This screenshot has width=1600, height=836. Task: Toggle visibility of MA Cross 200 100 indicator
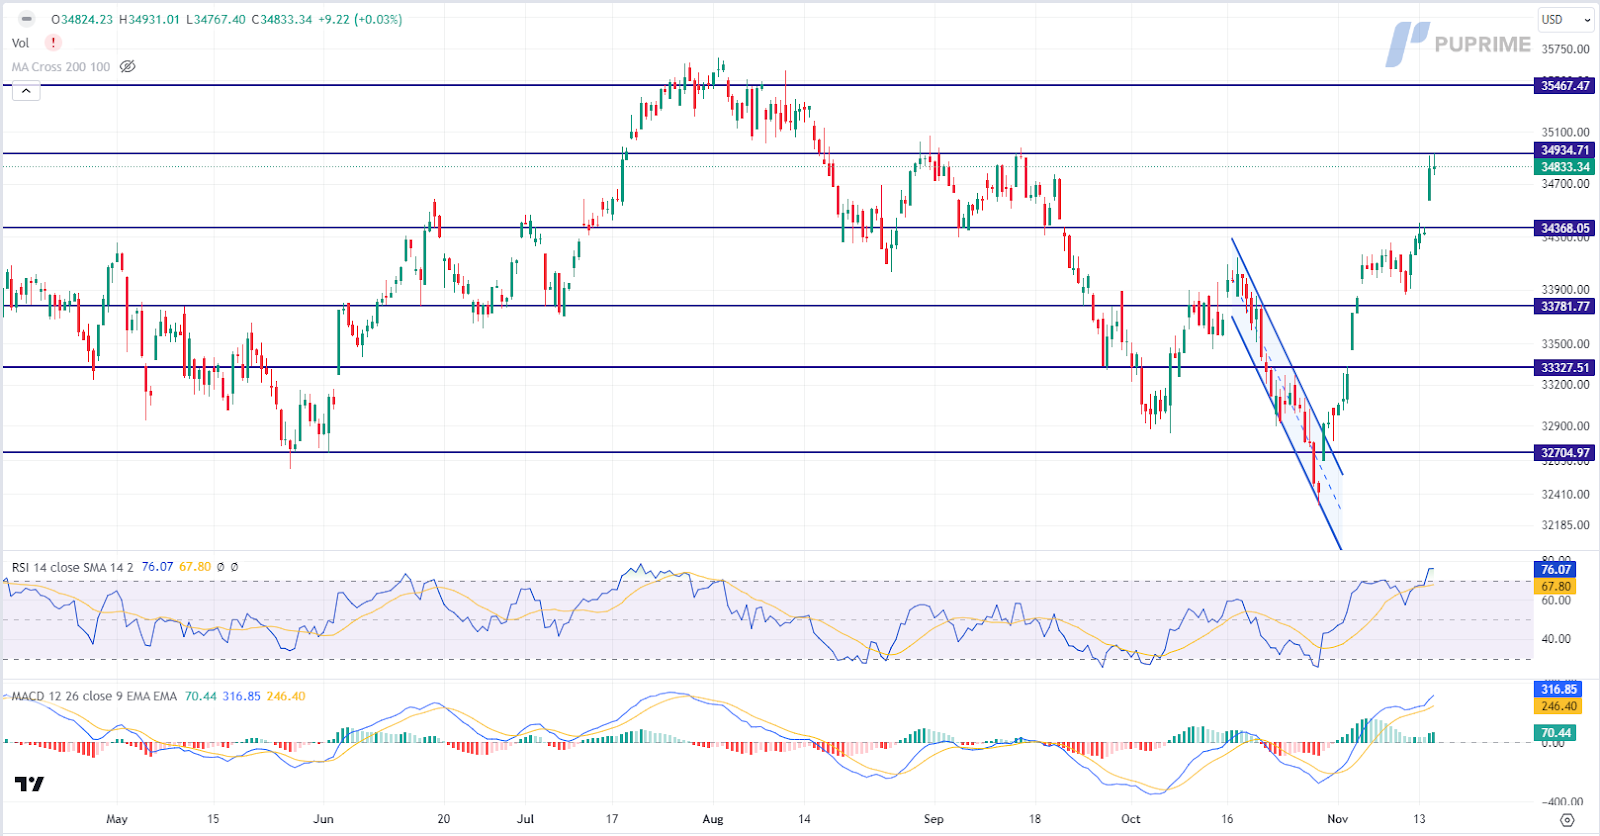[127, 67]
